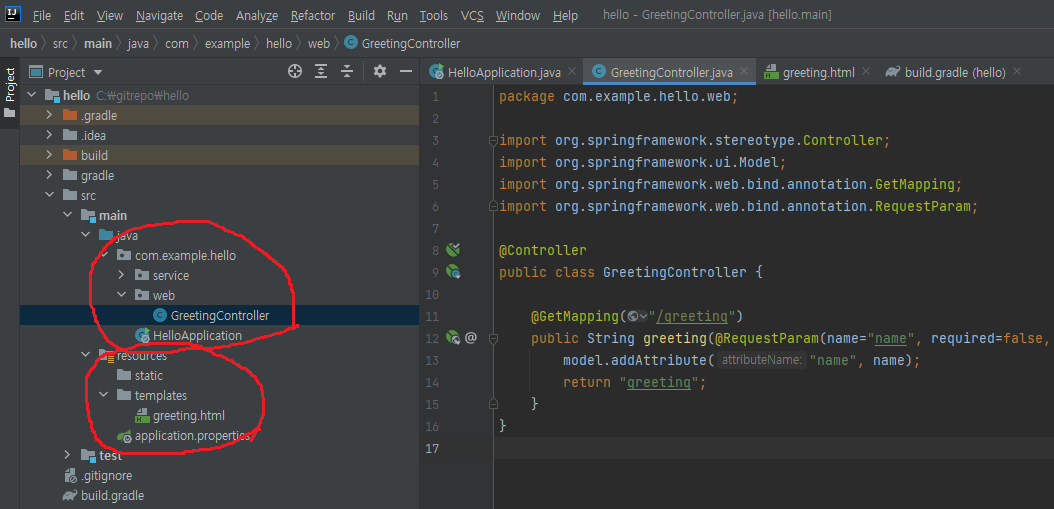Image resolution: width=1054 pixels, height=509 pixels.
Task: Open the Analyze menu
Action: coord(257,15)
